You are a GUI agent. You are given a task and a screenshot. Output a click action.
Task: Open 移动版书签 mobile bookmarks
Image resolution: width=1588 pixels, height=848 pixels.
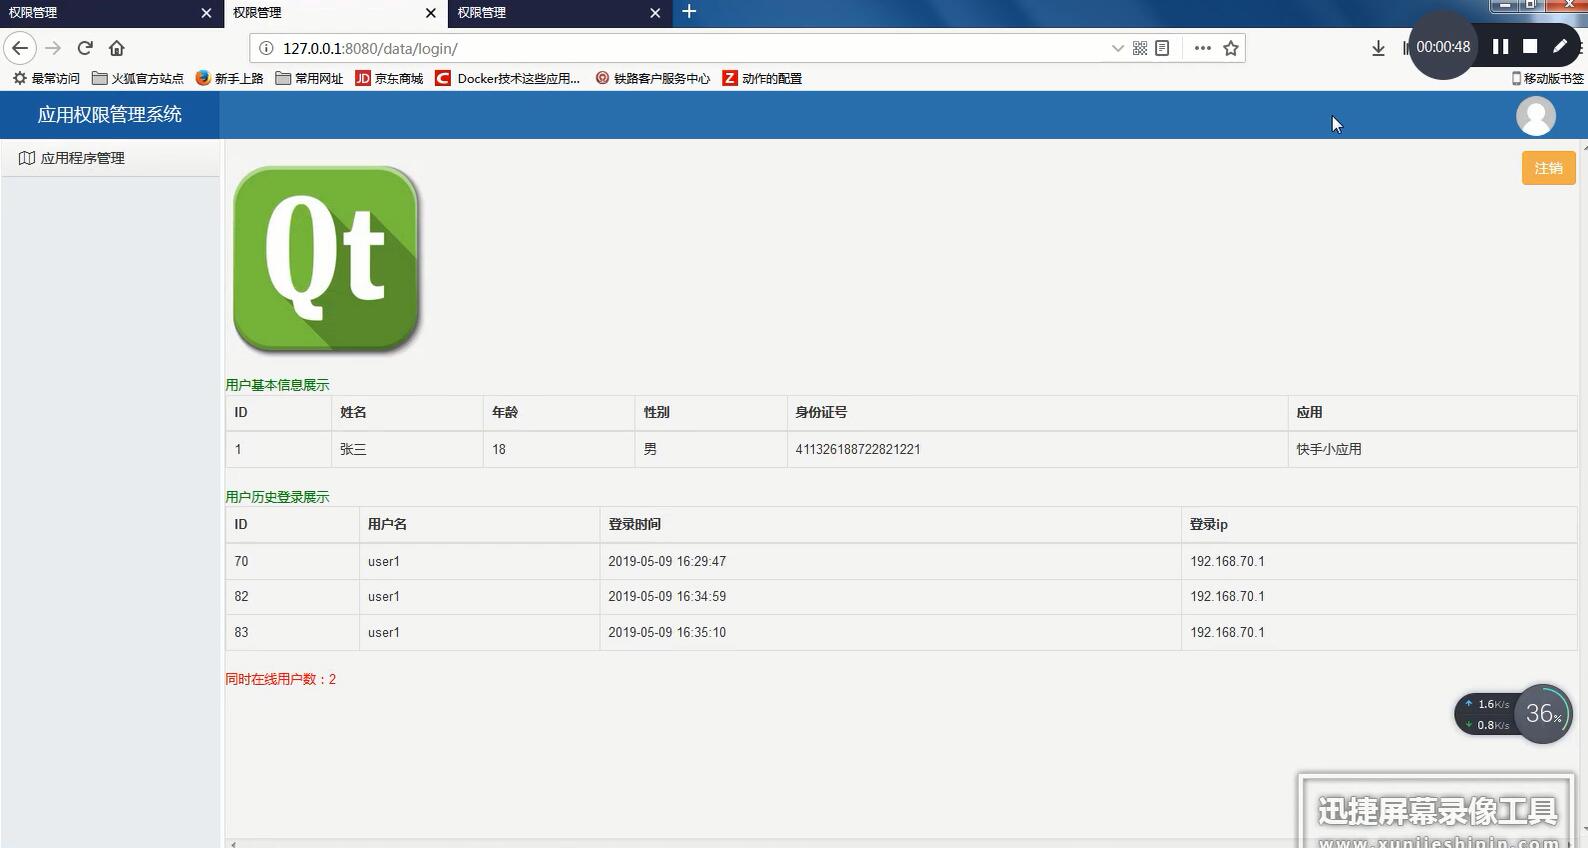[1547, 78]
